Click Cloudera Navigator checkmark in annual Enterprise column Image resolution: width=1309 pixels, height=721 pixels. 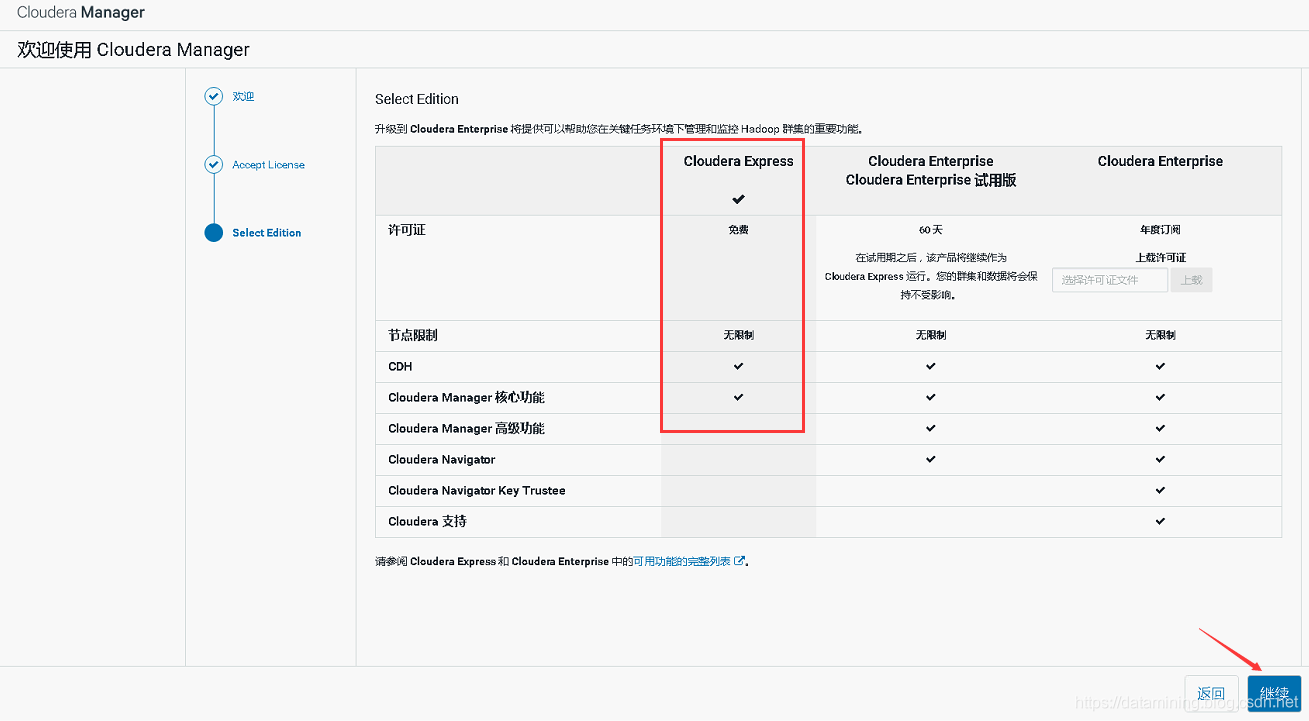1160,459
